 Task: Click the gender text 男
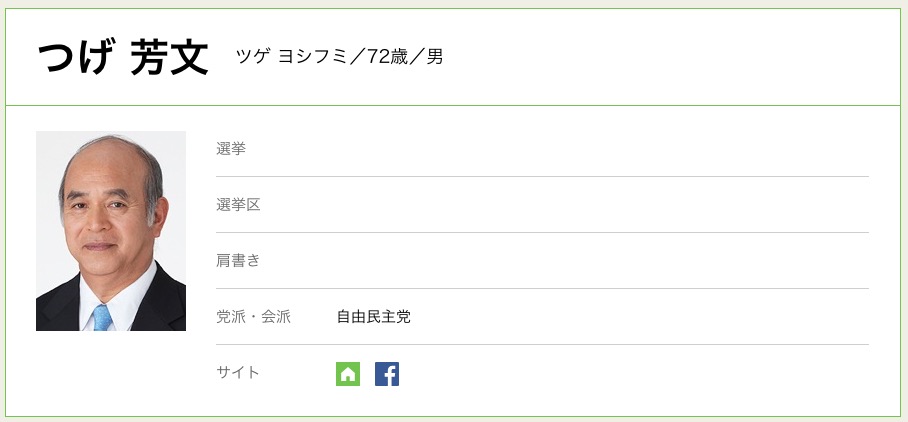435,56
